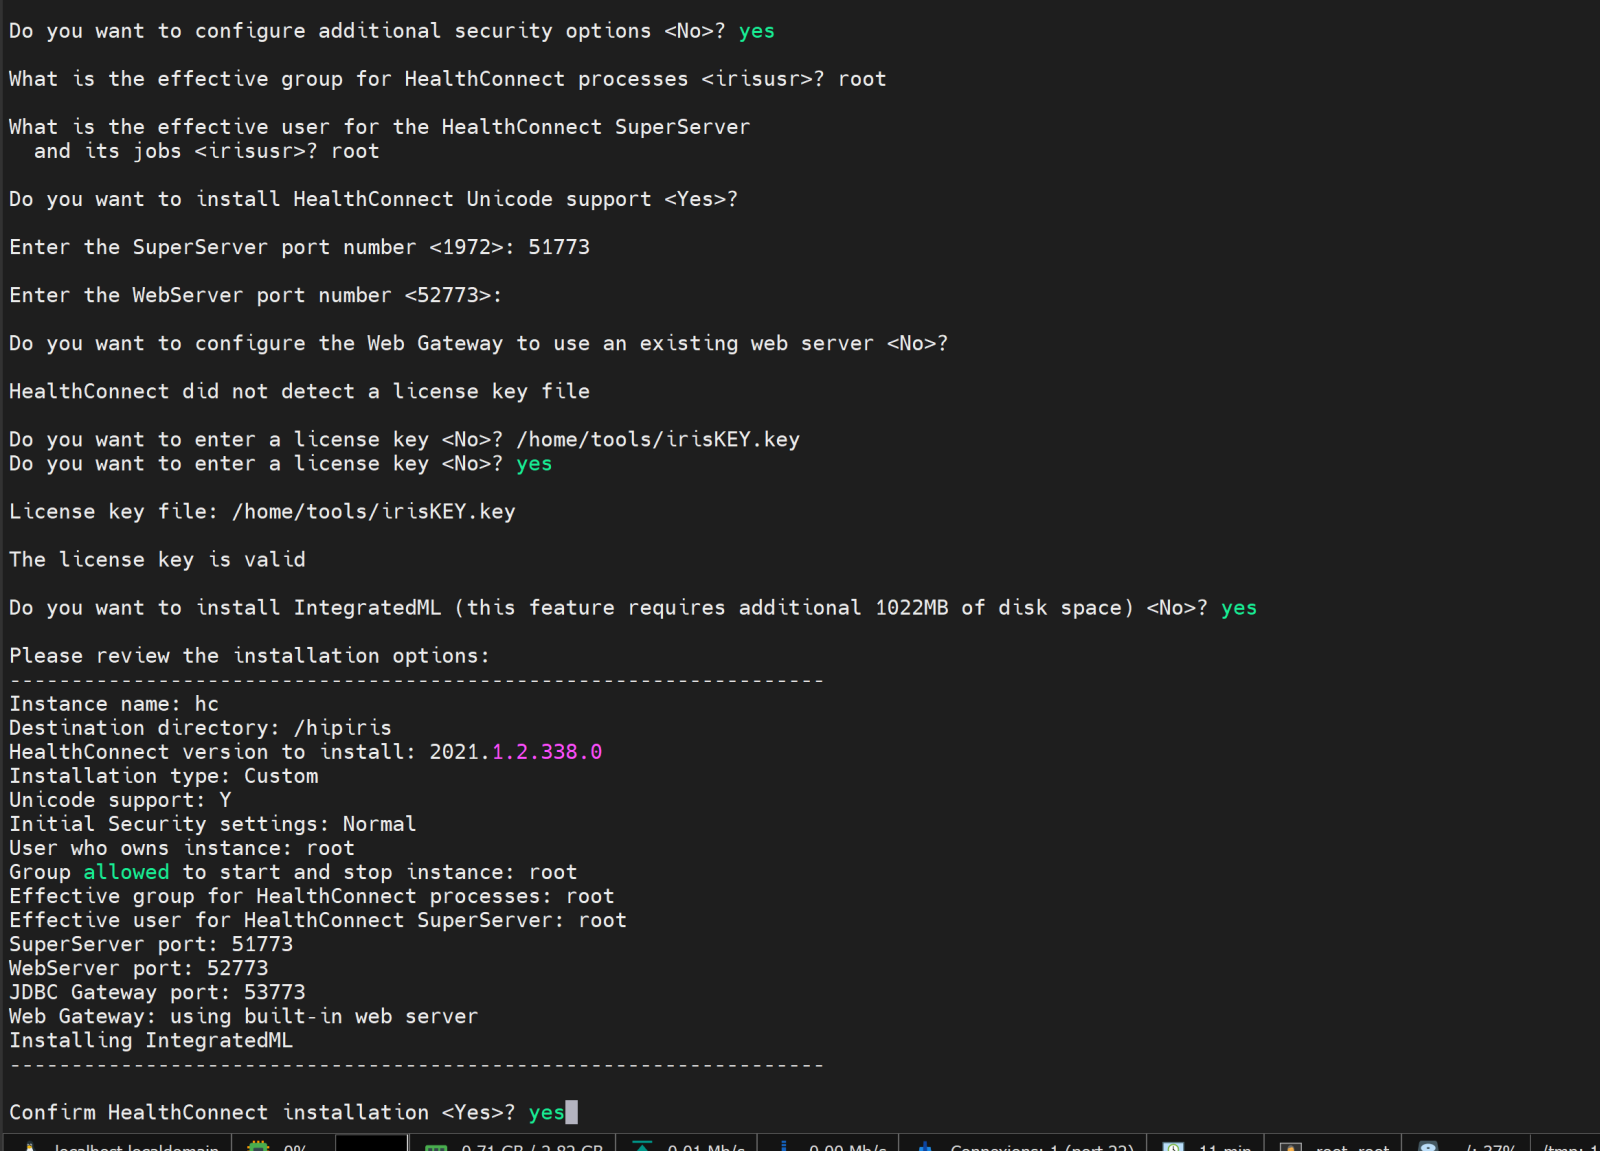
Task: Click the Unicode support install prompt line
Action: [x=373, y=199]
